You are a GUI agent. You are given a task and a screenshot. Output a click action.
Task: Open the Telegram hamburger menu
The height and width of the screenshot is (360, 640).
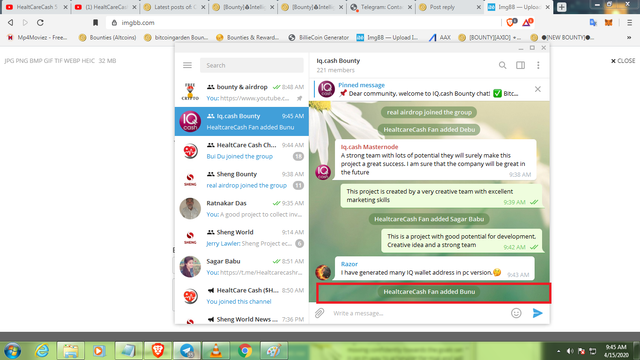pyautogui.click(x=187, y=65)
